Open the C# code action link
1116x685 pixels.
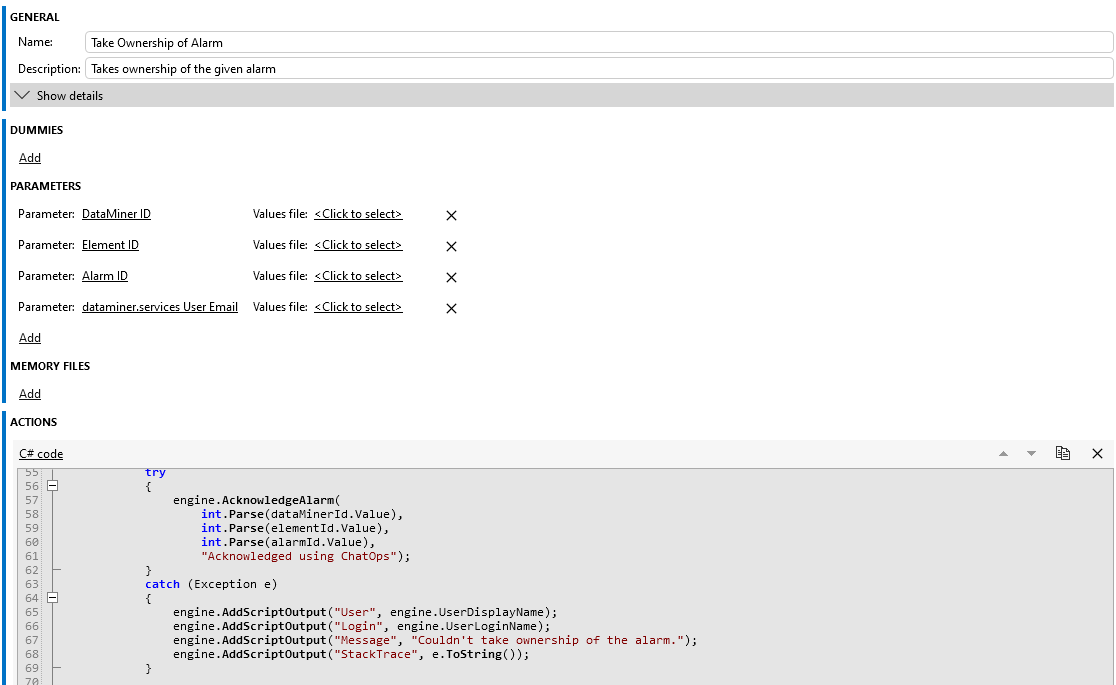click(x=41, y=454)
